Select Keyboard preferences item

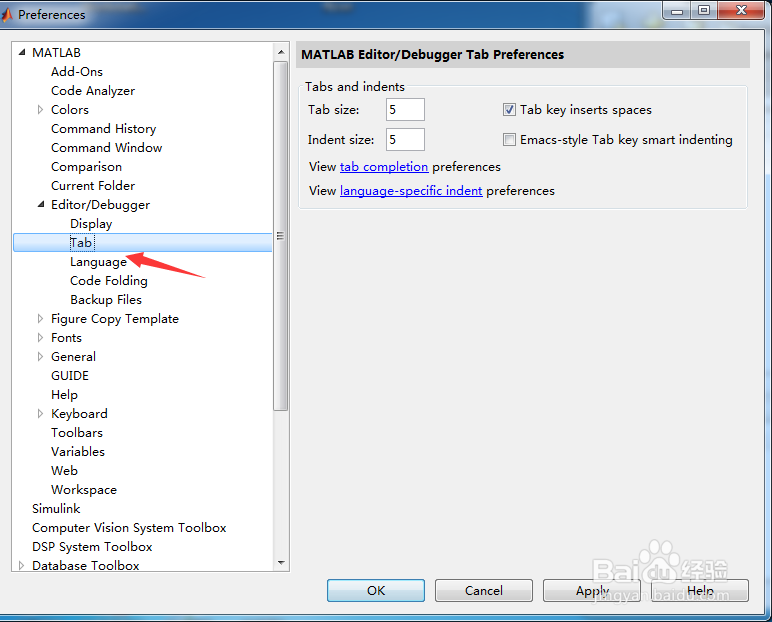(x=79, y=414)
